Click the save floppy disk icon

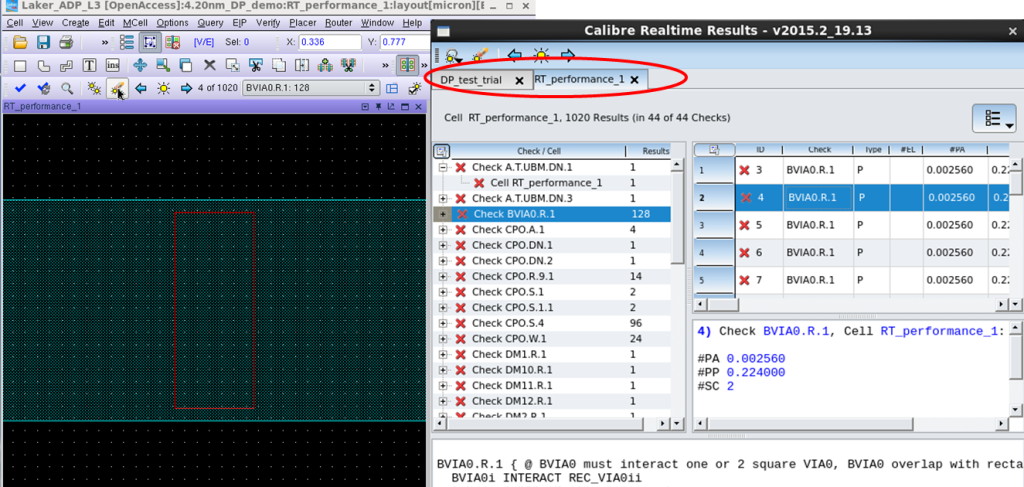tap(43, 42)
